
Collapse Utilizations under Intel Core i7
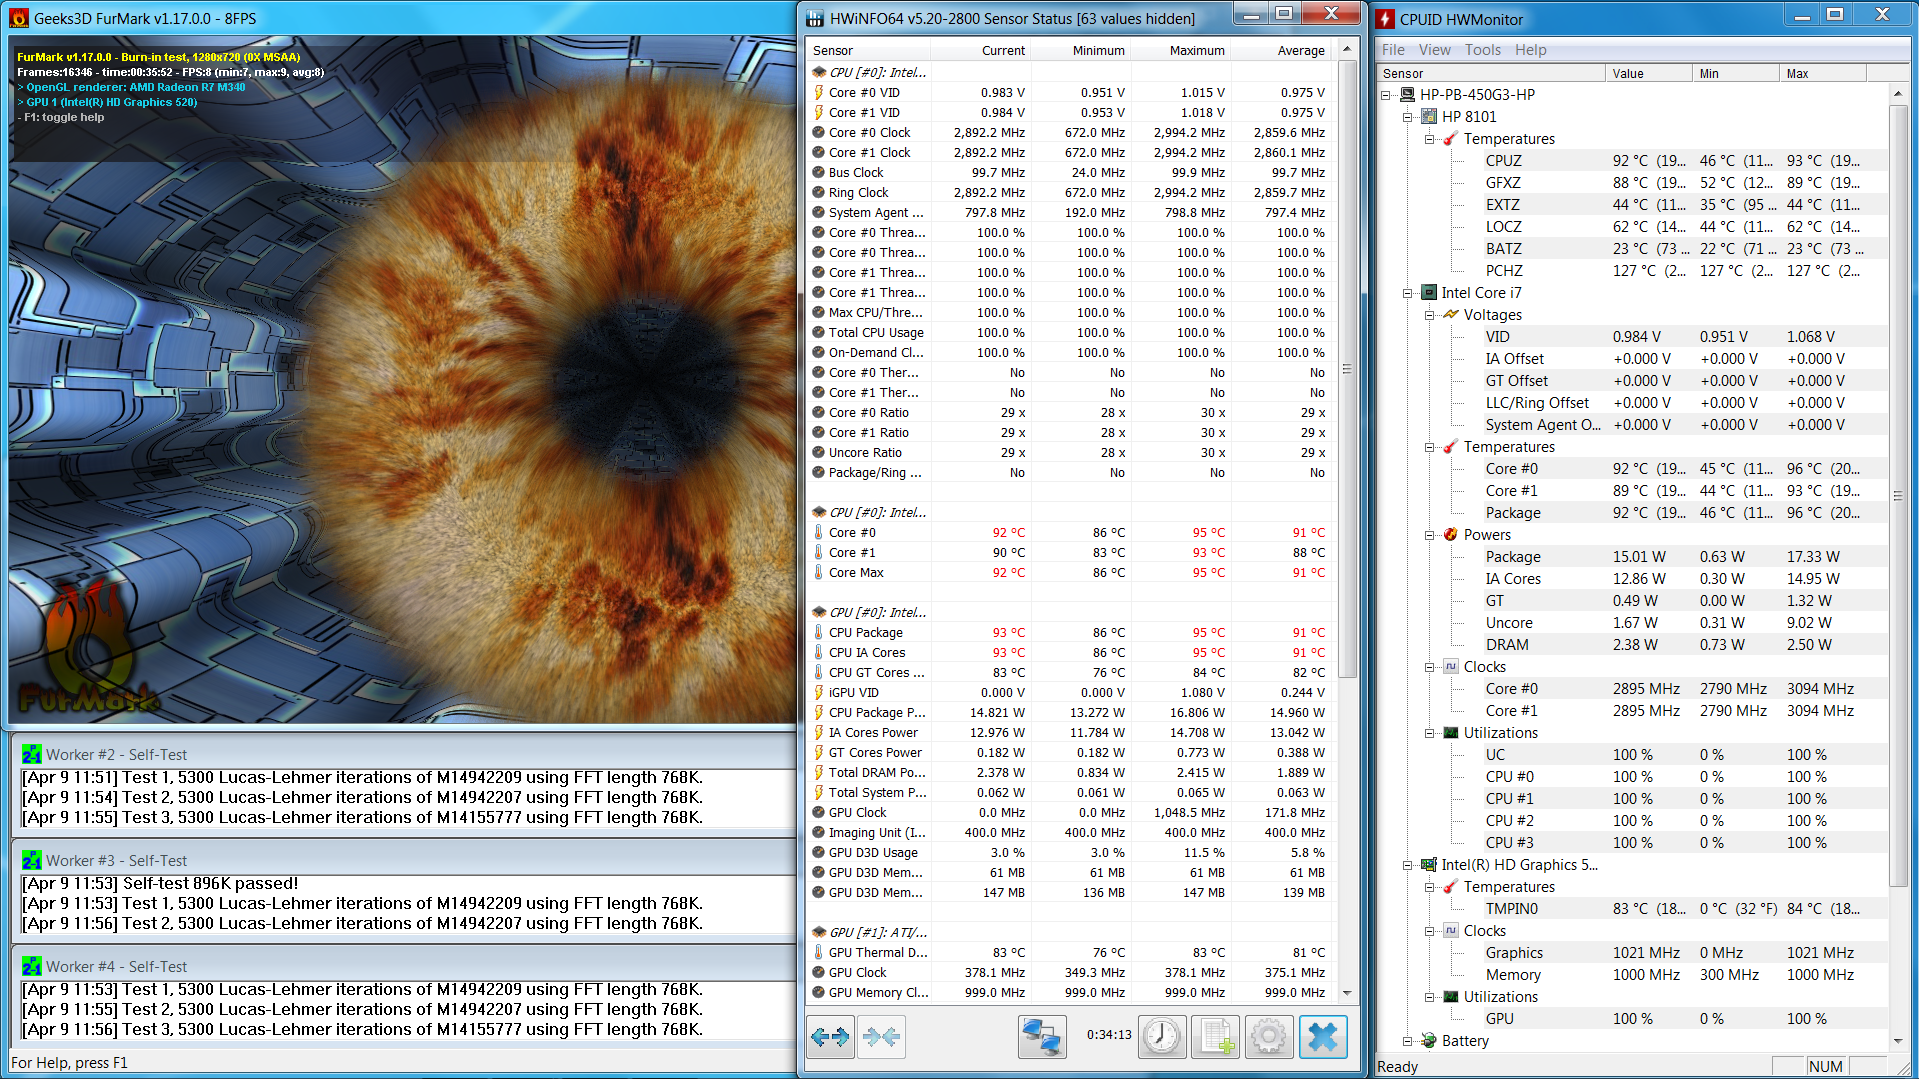pyautogui.click(x=1430, y=733)
